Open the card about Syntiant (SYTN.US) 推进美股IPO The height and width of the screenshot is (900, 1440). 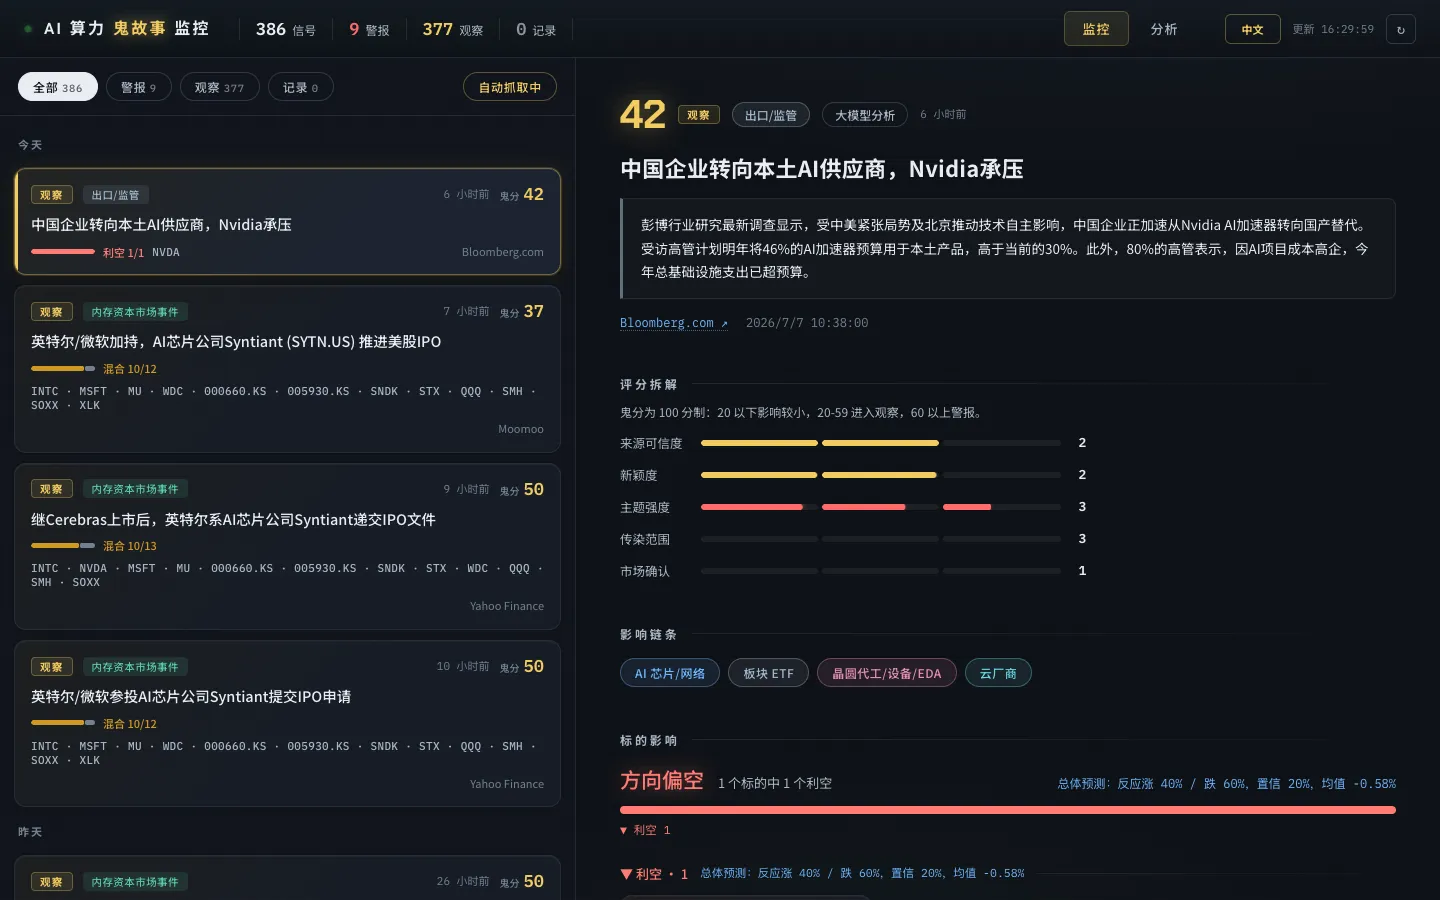point(288,369)
